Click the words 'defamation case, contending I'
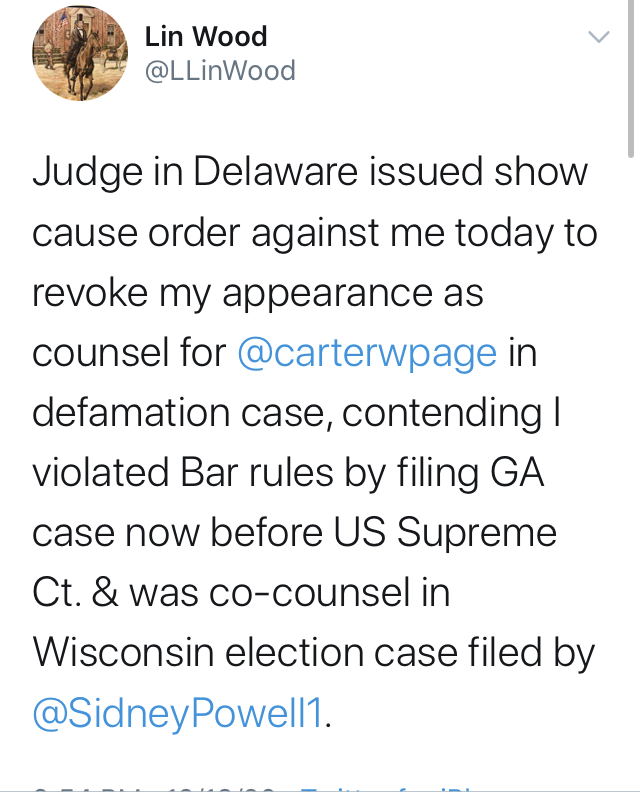This screenshot has height=792, width=640. [297, 413]
